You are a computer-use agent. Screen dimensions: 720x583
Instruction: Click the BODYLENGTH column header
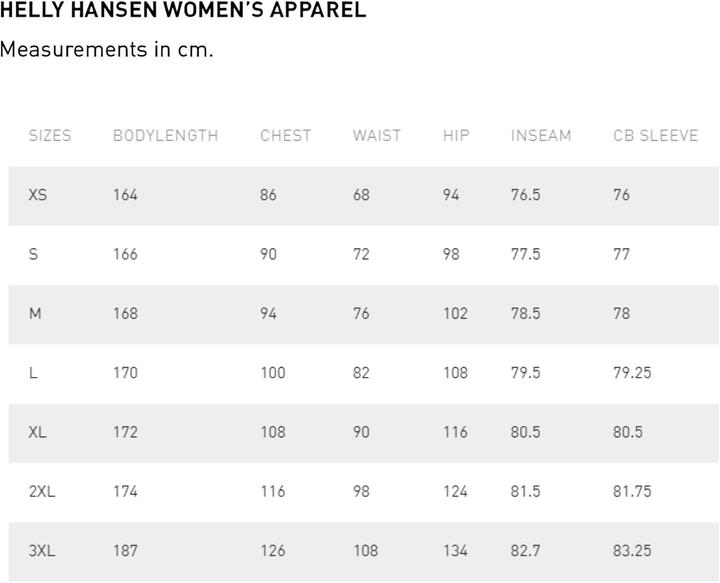[165, 136]
